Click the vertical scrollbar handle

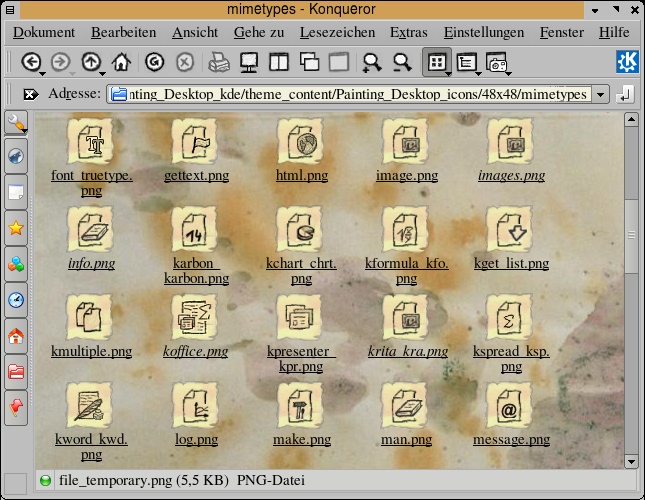click(631, 236)
